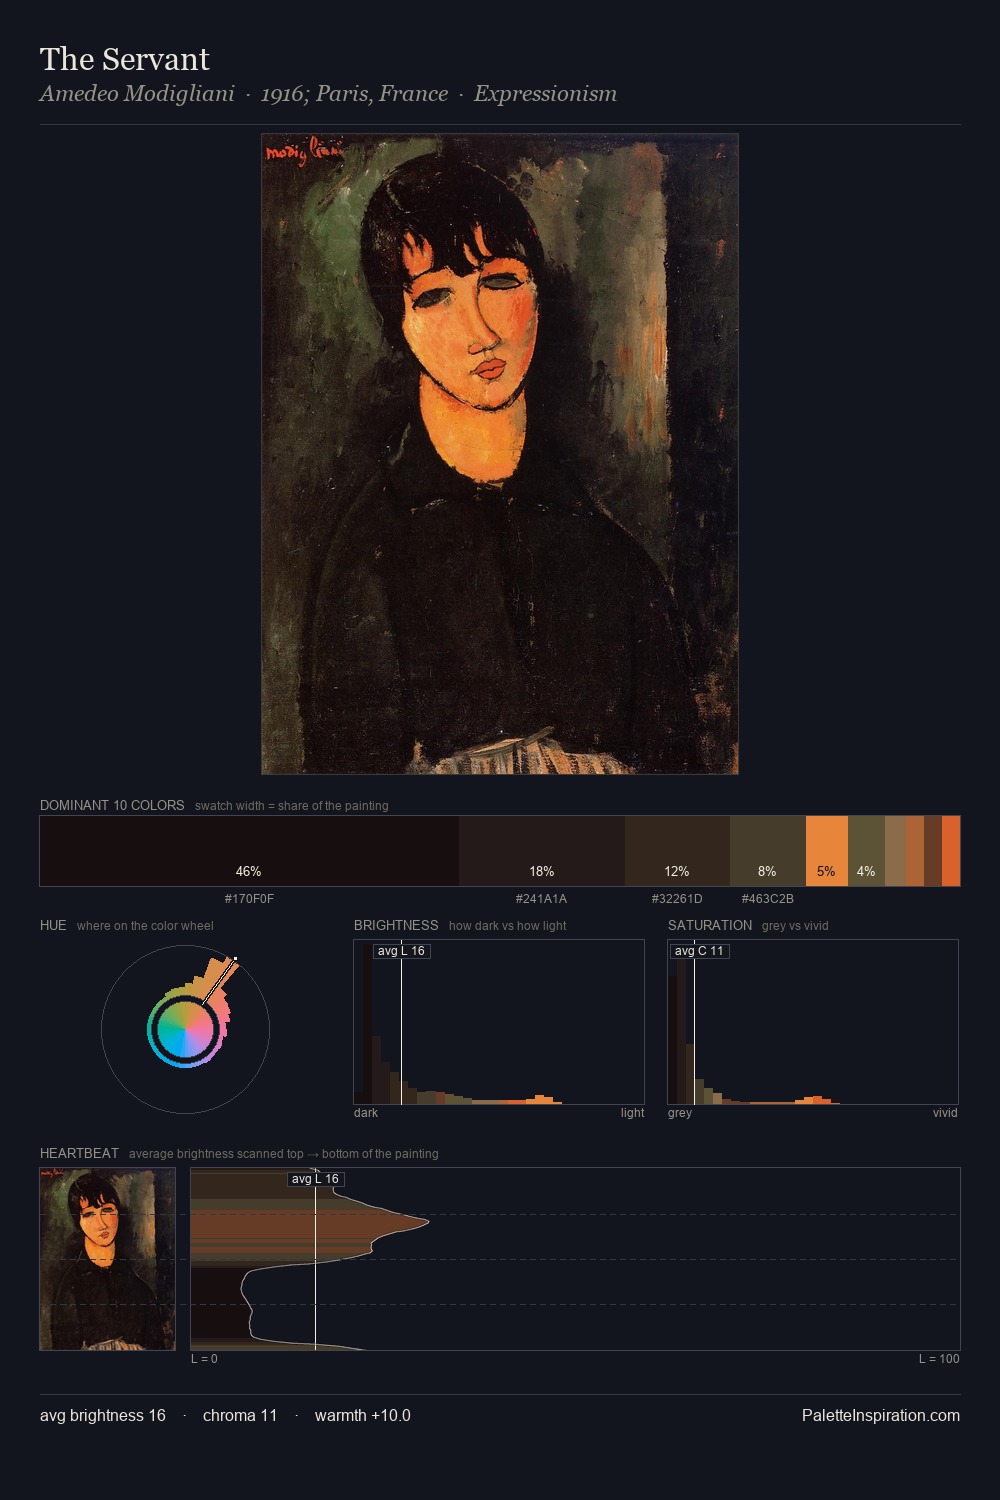
Task: Click the Expressionism style label
Action: [x=545, y=94]
